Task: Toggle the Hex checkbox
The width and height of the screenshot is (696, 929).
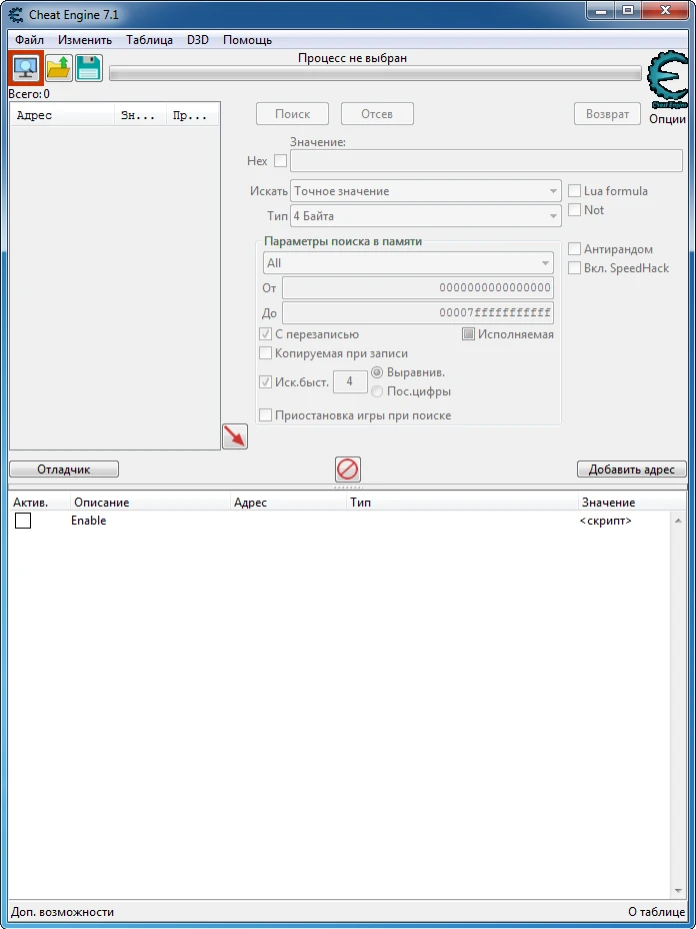Action: click(x=280, y=161)
